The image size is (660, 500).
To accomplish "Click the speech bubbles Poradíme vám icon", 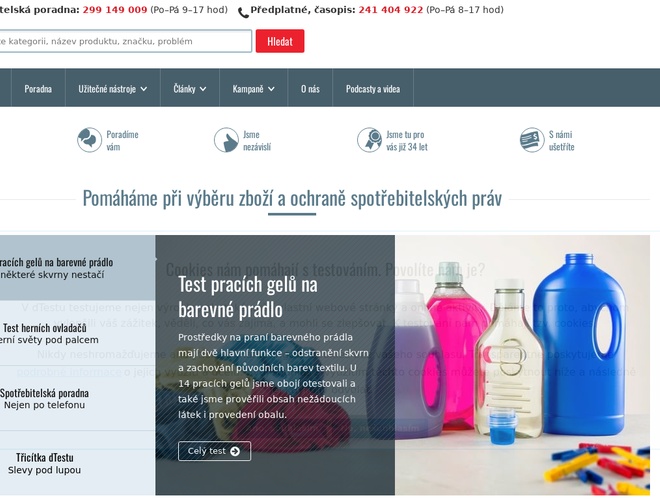I will [x=89, y=140].
